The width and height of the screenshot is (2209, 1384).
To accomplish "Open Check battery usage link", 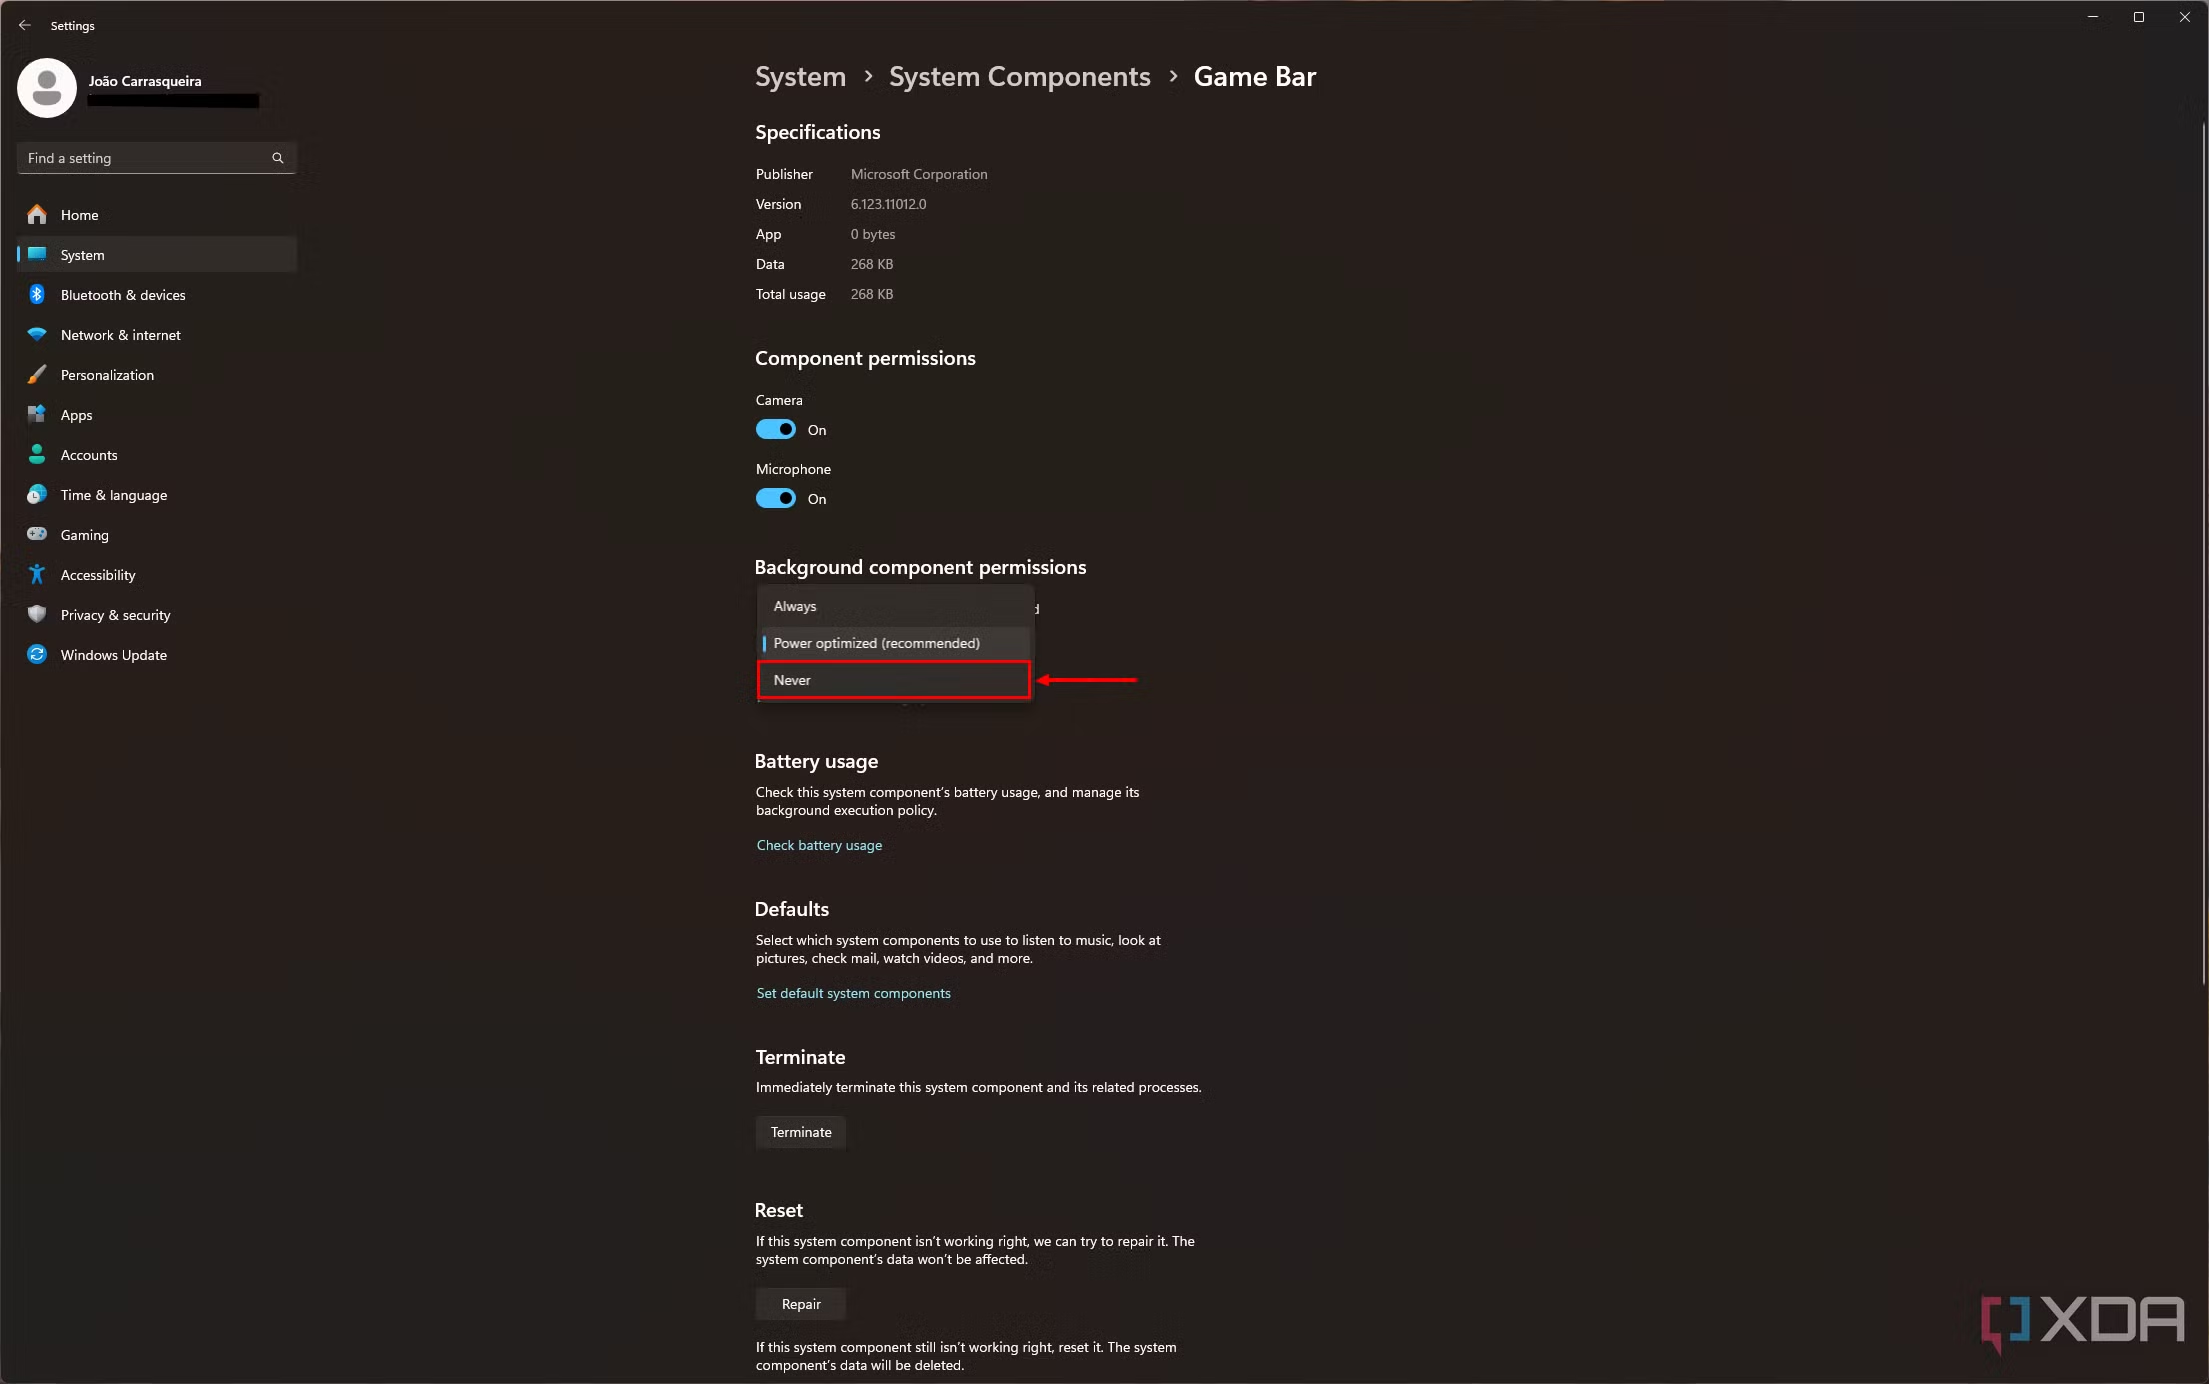I will 819,845.
